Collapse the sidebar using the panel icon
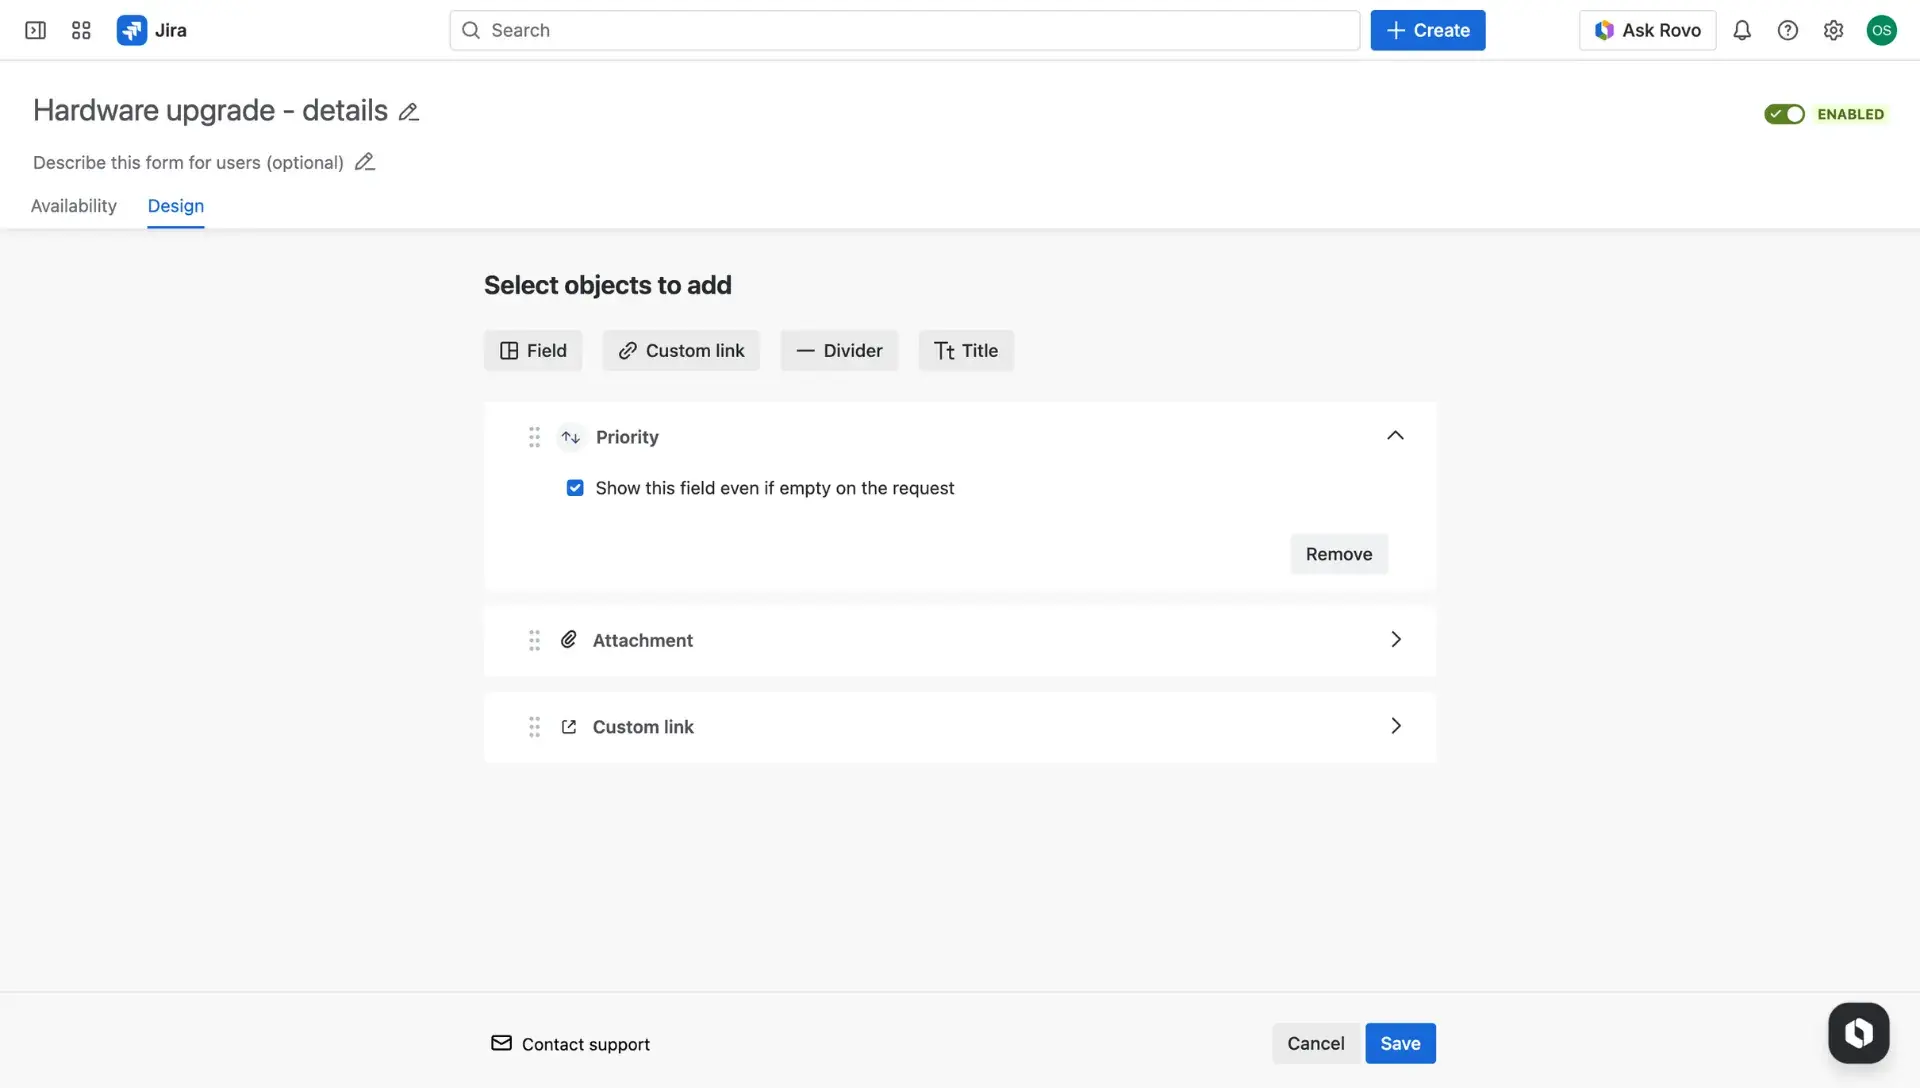The image size is (1920, 1088). coord(35,30)
